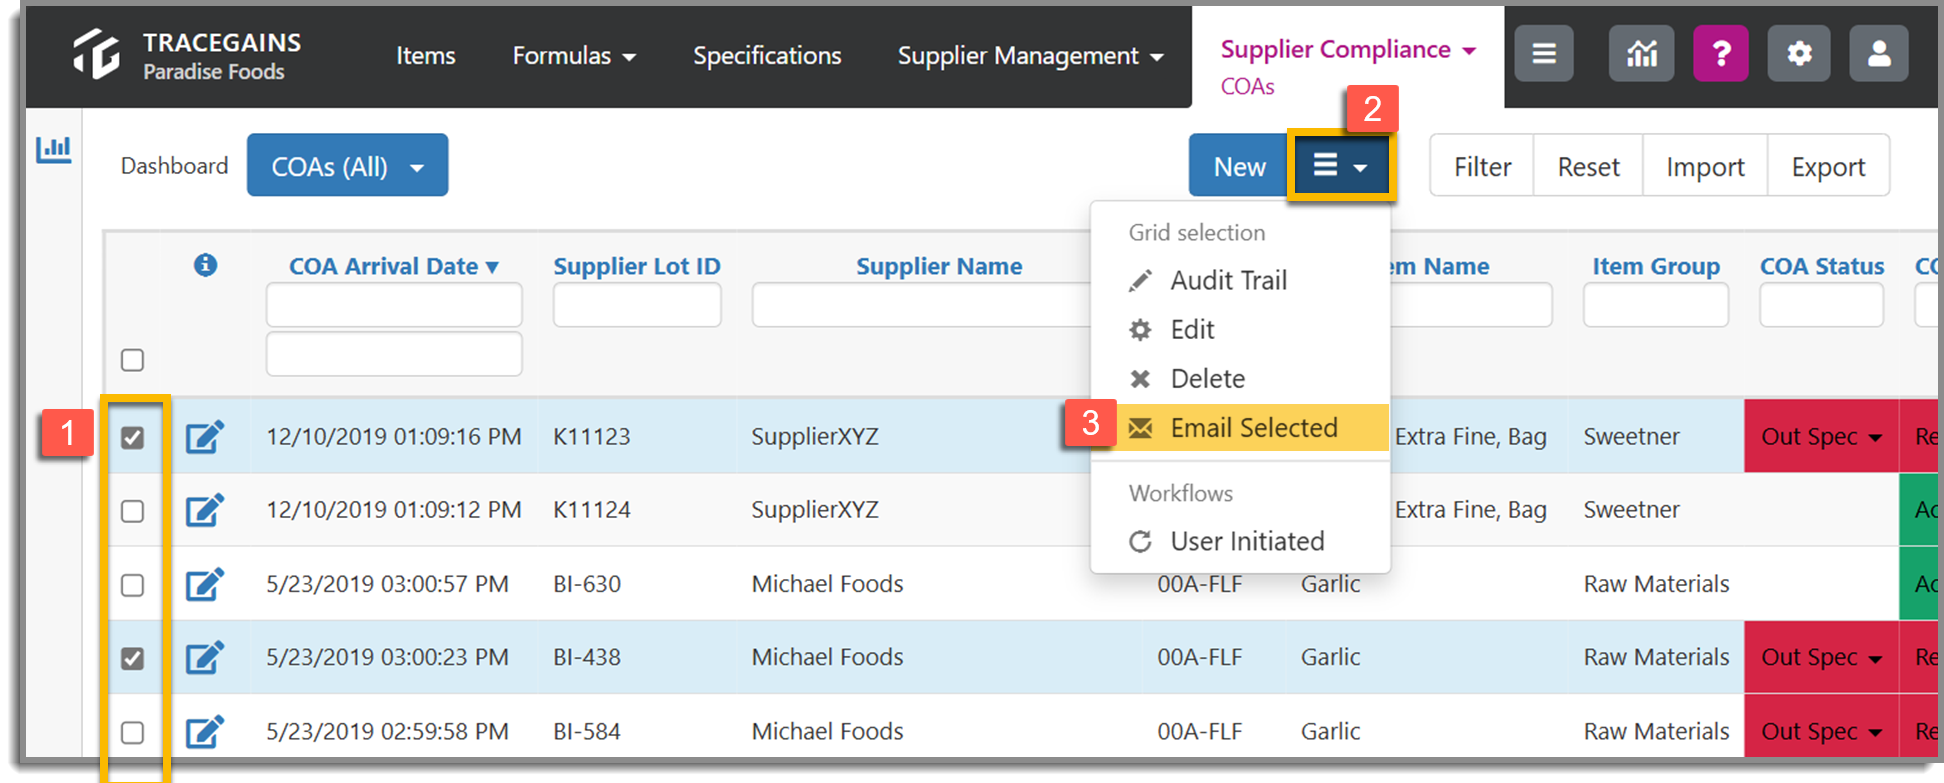Image resolution: width=1944 pixels, height=783 pixels.
Task: Open the Formulas dropdown menu
Action: point(574,56)
